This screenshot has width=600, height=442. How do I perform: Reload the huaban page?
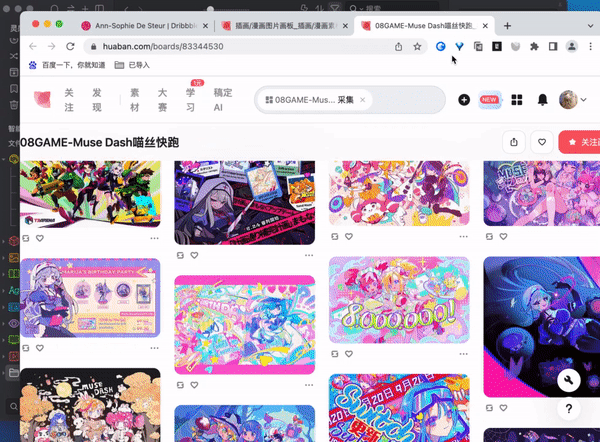coord(70,46)
